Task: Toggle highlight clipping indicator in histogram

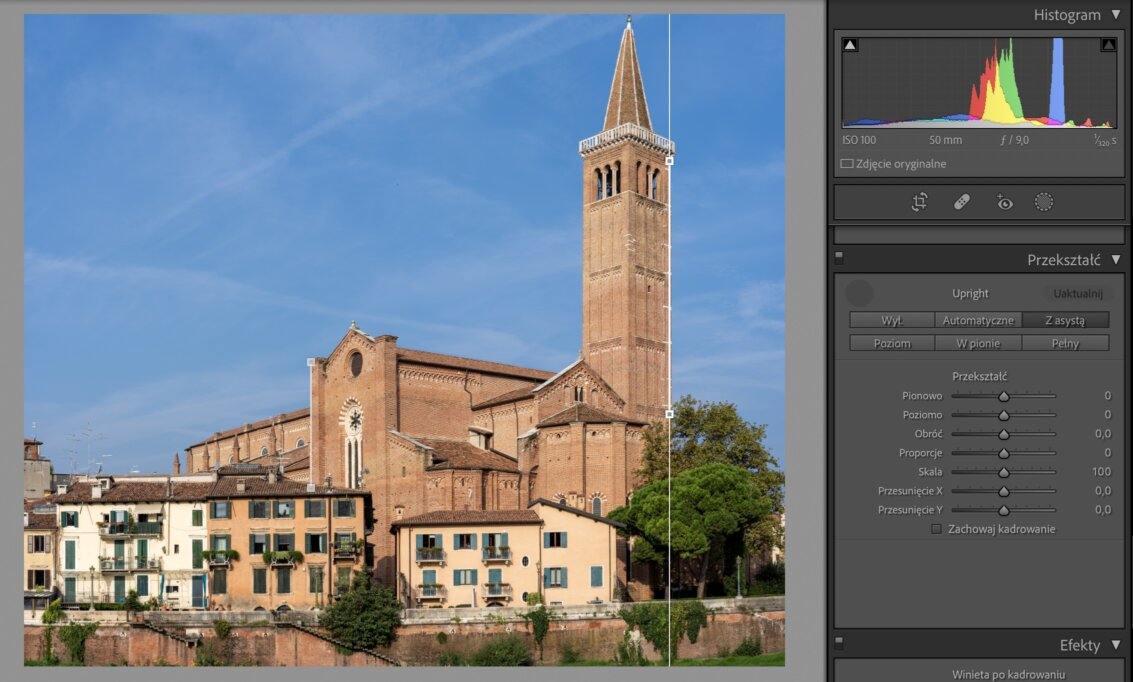Action: [1108, 45]
